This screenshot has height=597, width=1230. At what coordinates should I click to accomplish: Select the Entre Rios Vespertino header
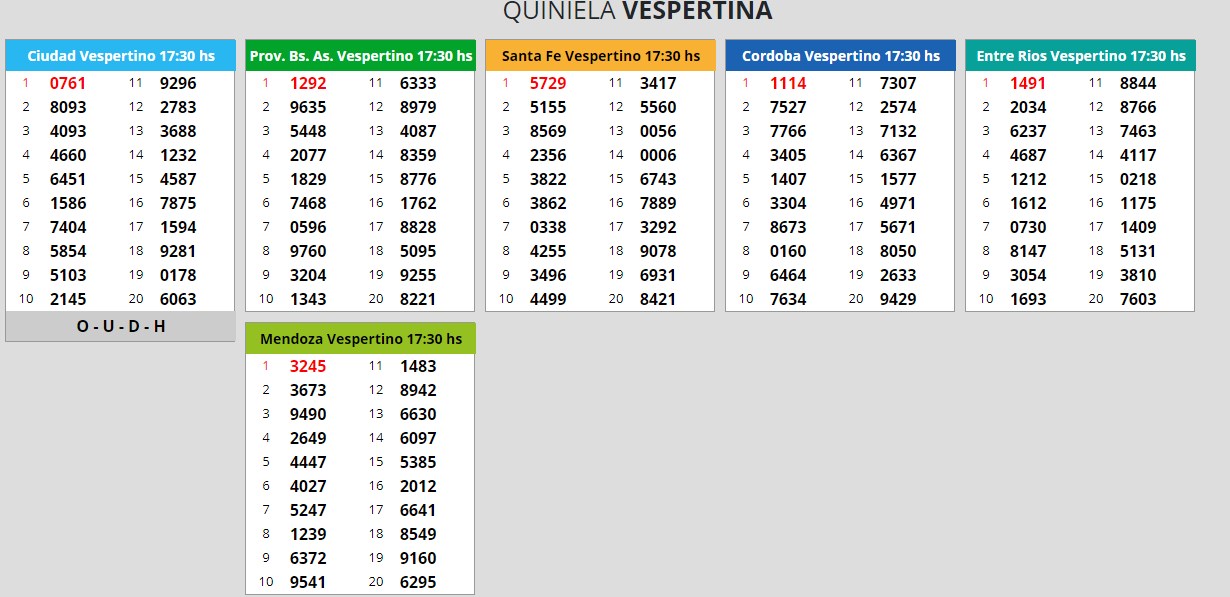coord(1080,56)
